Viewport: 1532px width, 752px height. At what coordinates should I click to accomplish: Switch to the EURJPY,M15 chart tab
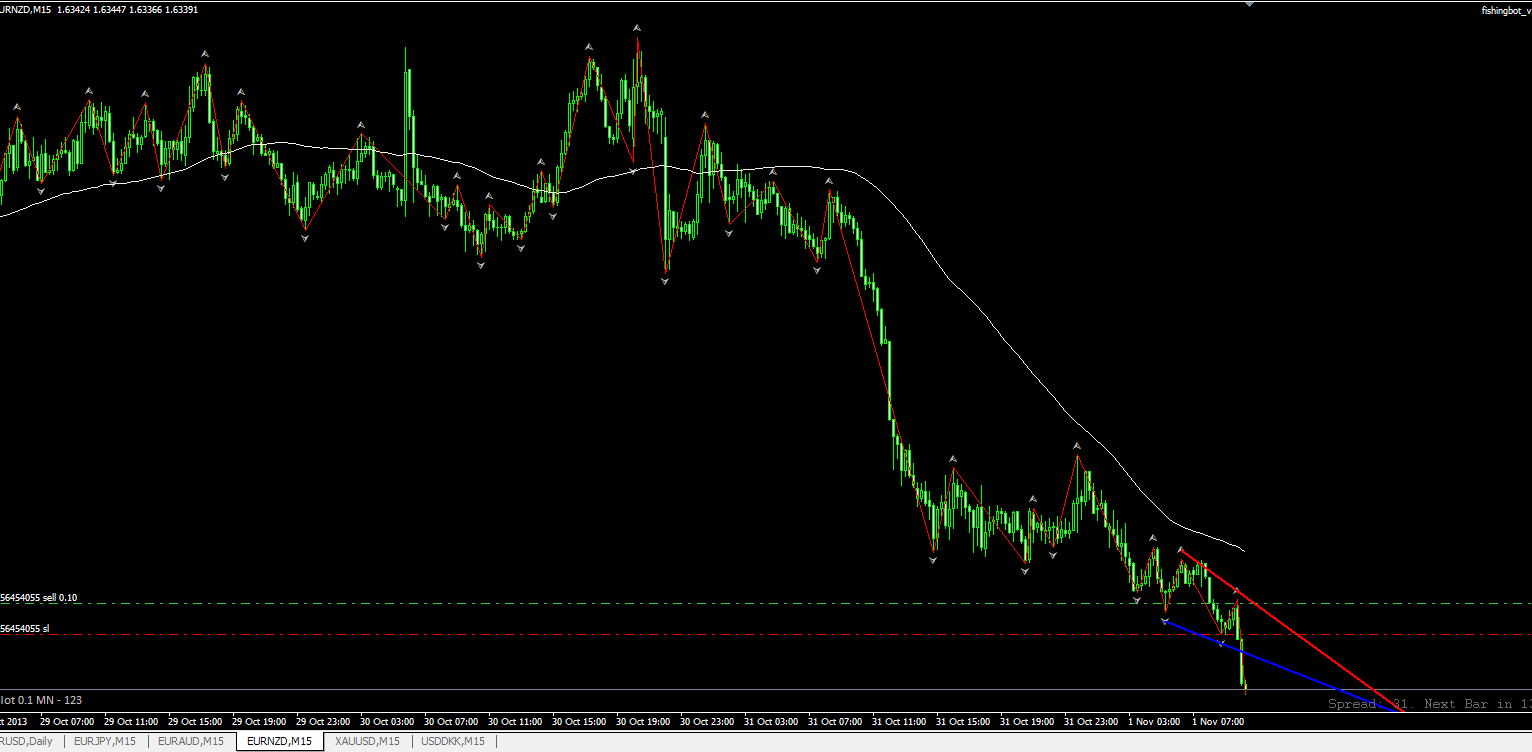coord(106,741)
